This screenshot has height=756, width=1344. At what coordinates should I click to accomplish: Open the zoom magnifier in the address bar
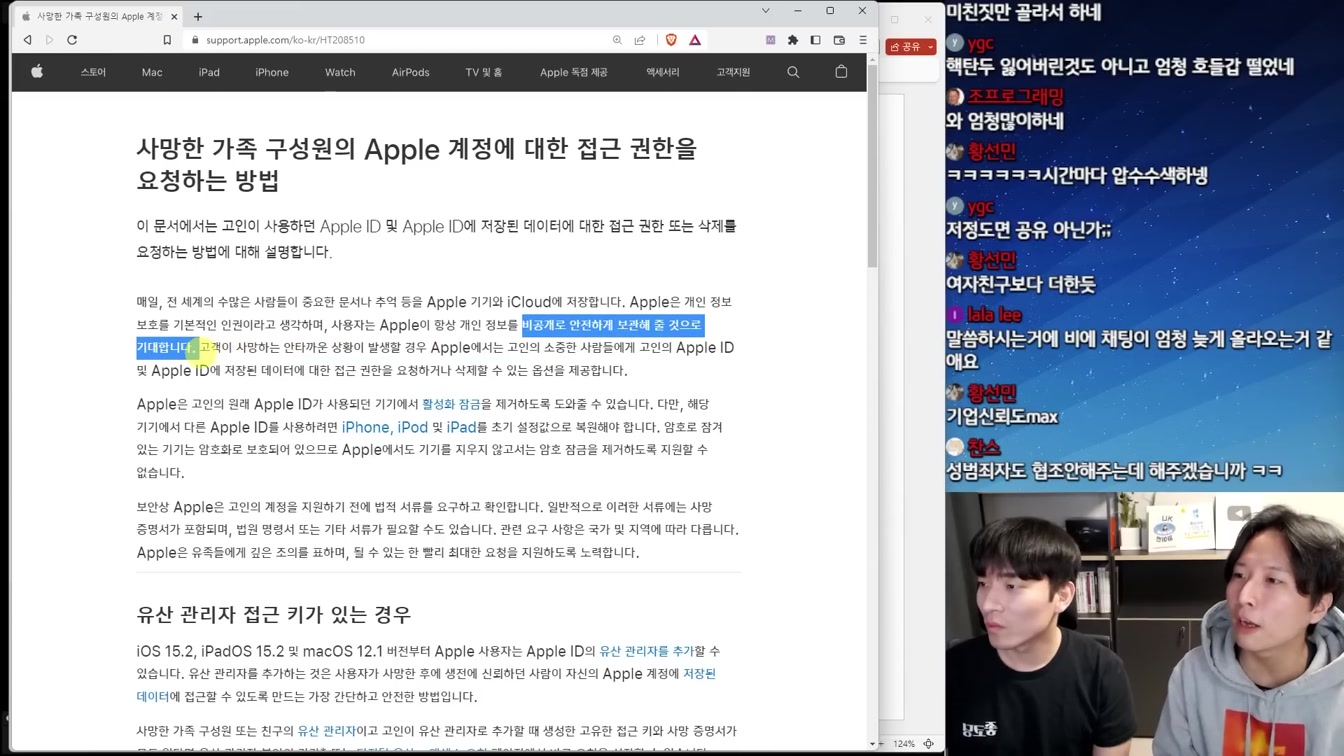[x=617, y=40]
